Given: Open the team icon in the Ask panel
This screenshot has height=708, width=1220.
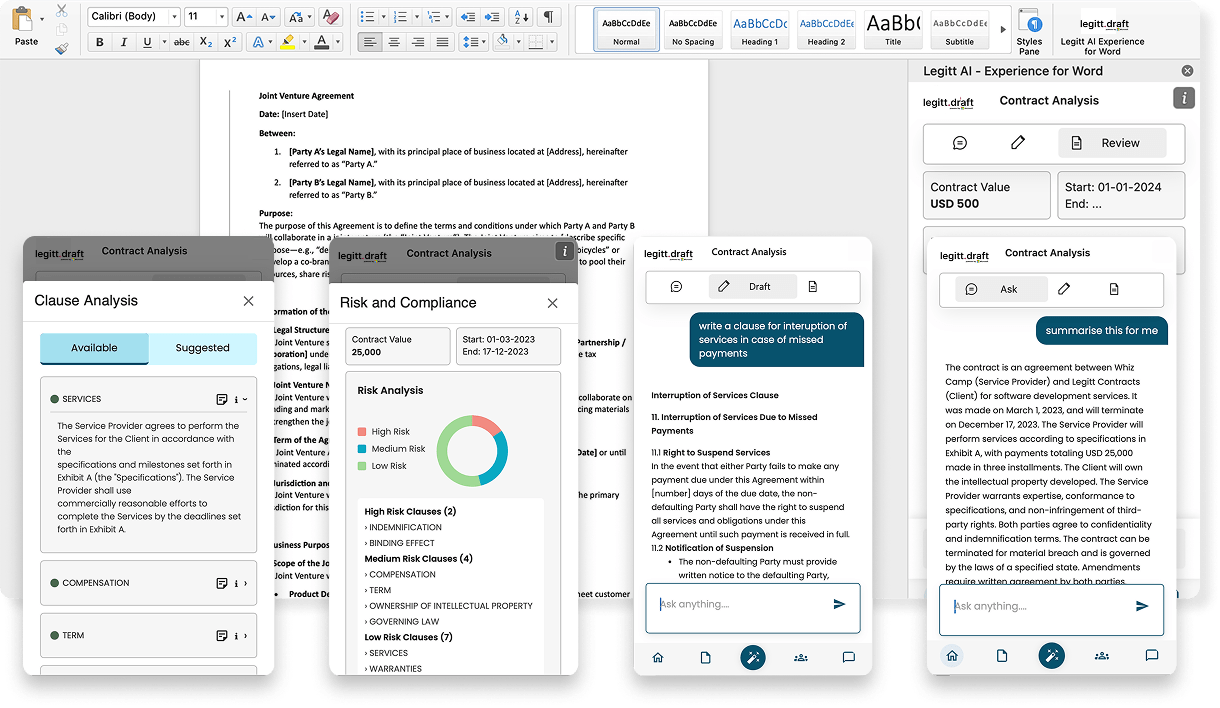Looking at the screenshot, I should click(1101, 656).
